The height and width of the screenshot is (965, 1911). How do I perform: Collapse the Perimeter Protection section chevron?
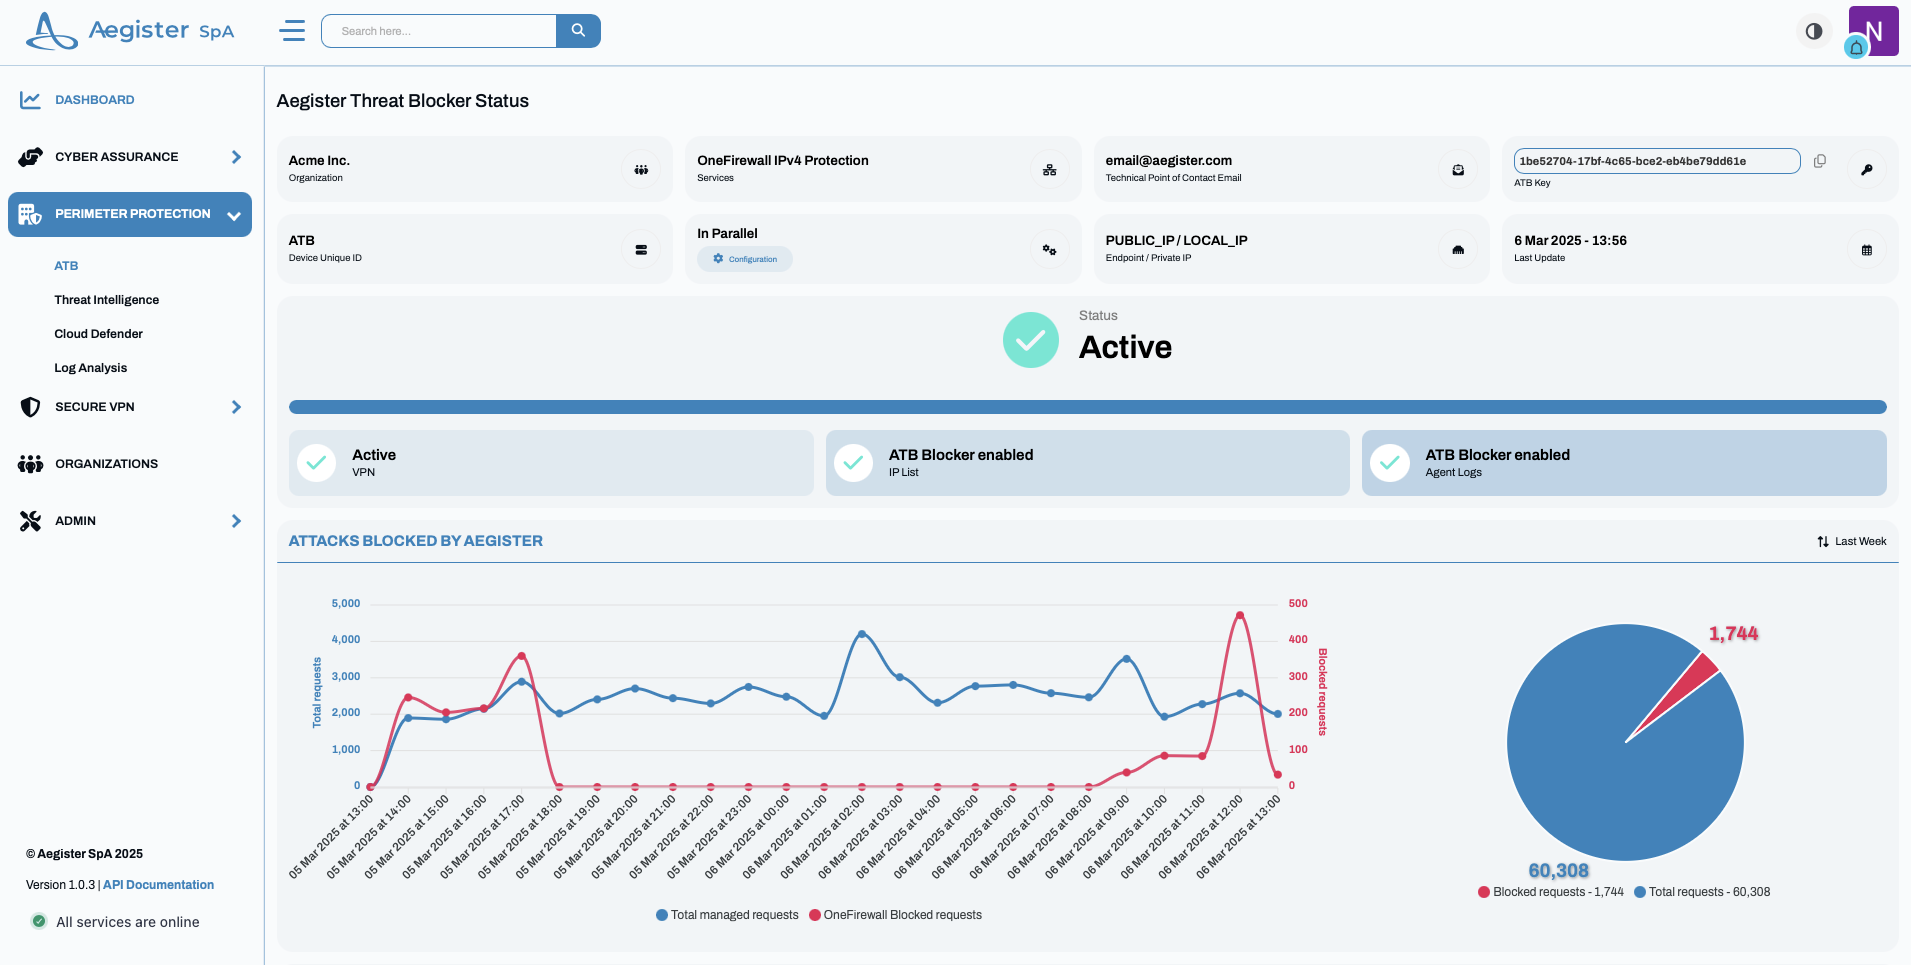tap(234, 214)
